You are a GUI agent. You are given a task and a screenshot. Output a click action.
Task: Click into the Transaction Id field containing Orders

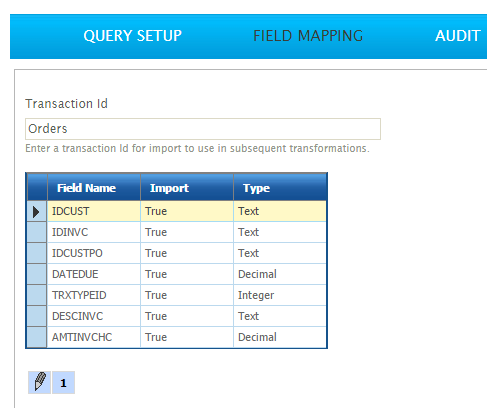(203, 129)
